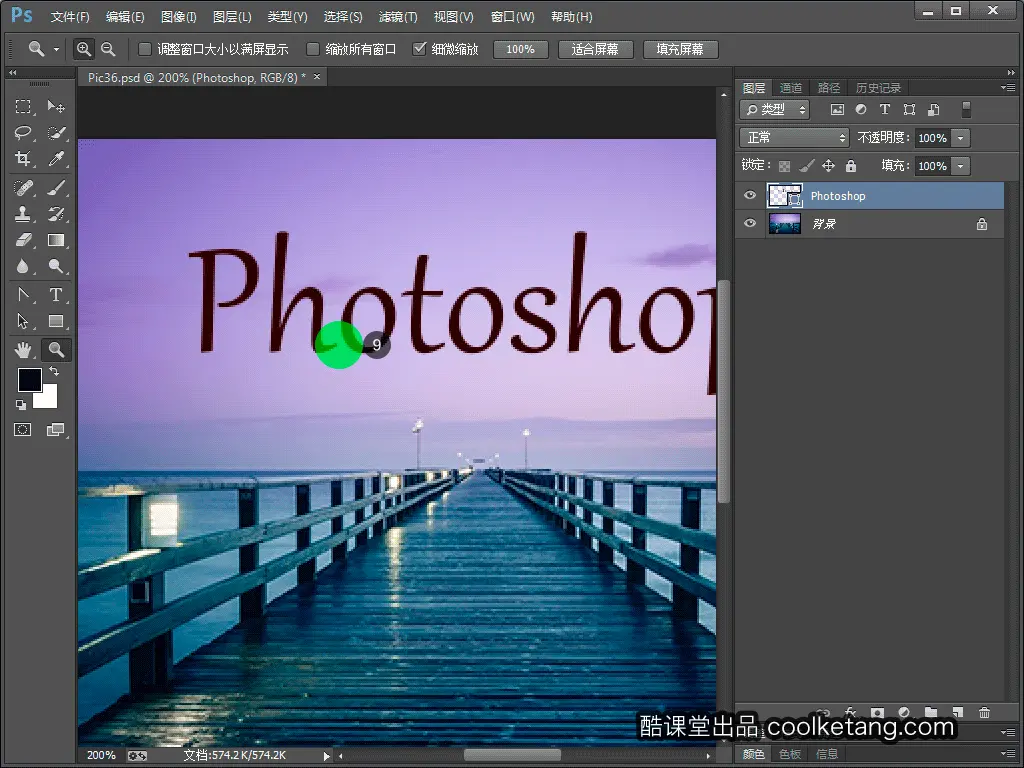Filter layers by smart objects
The width and height of the screenshot is (1024, 768).
(934, 110)
